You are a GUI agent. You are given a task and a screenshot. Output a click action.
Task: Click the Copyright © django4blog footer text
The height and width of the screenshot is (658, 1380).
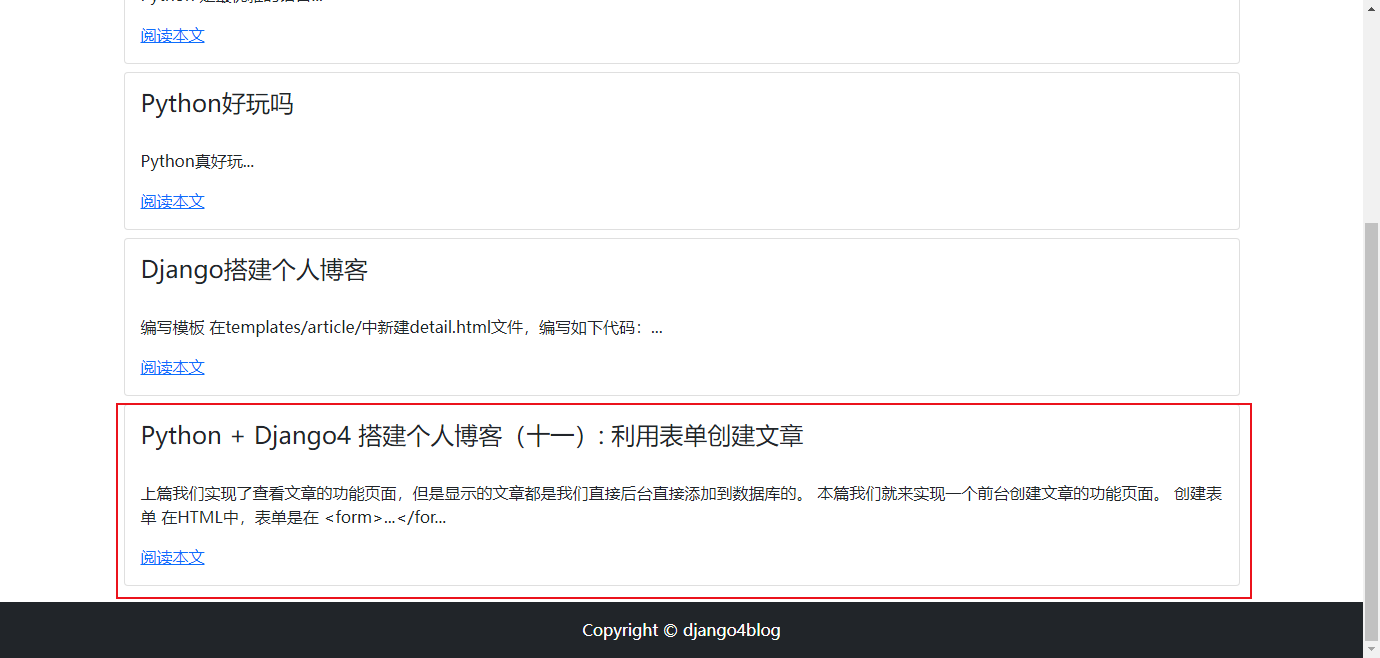pos(681,630)
